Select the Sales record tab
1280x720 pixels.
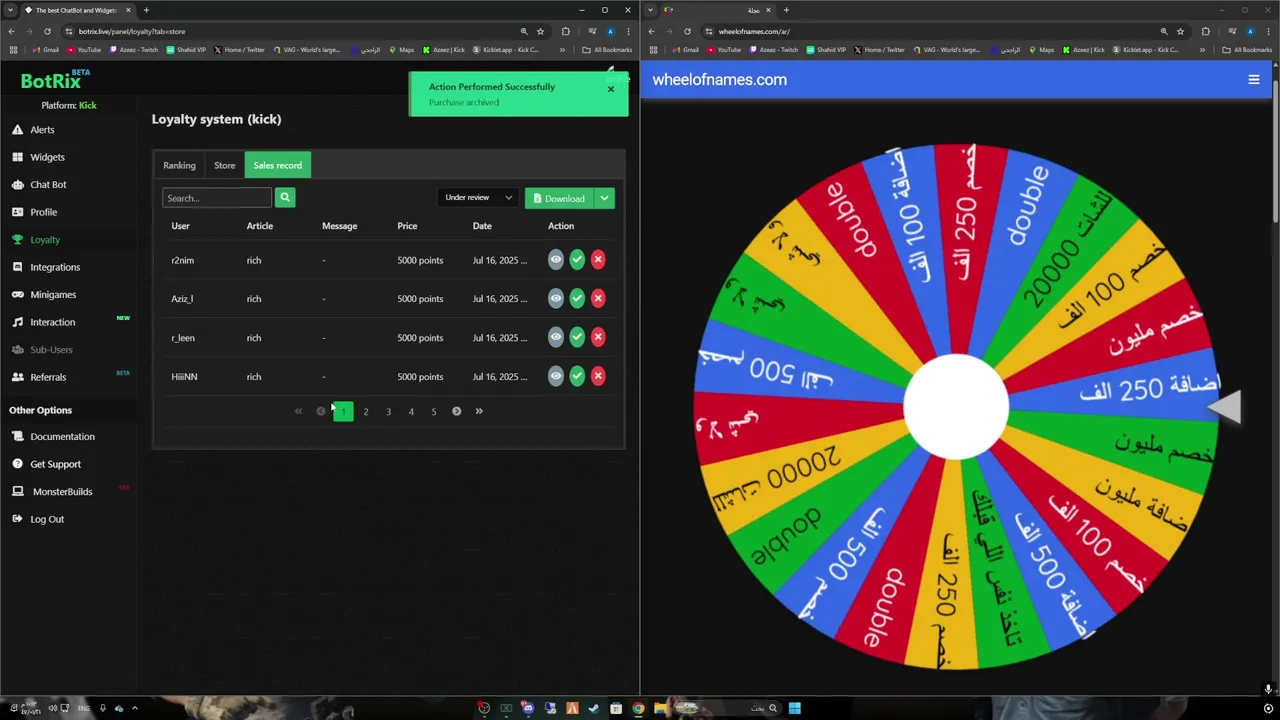coord(278,165)
